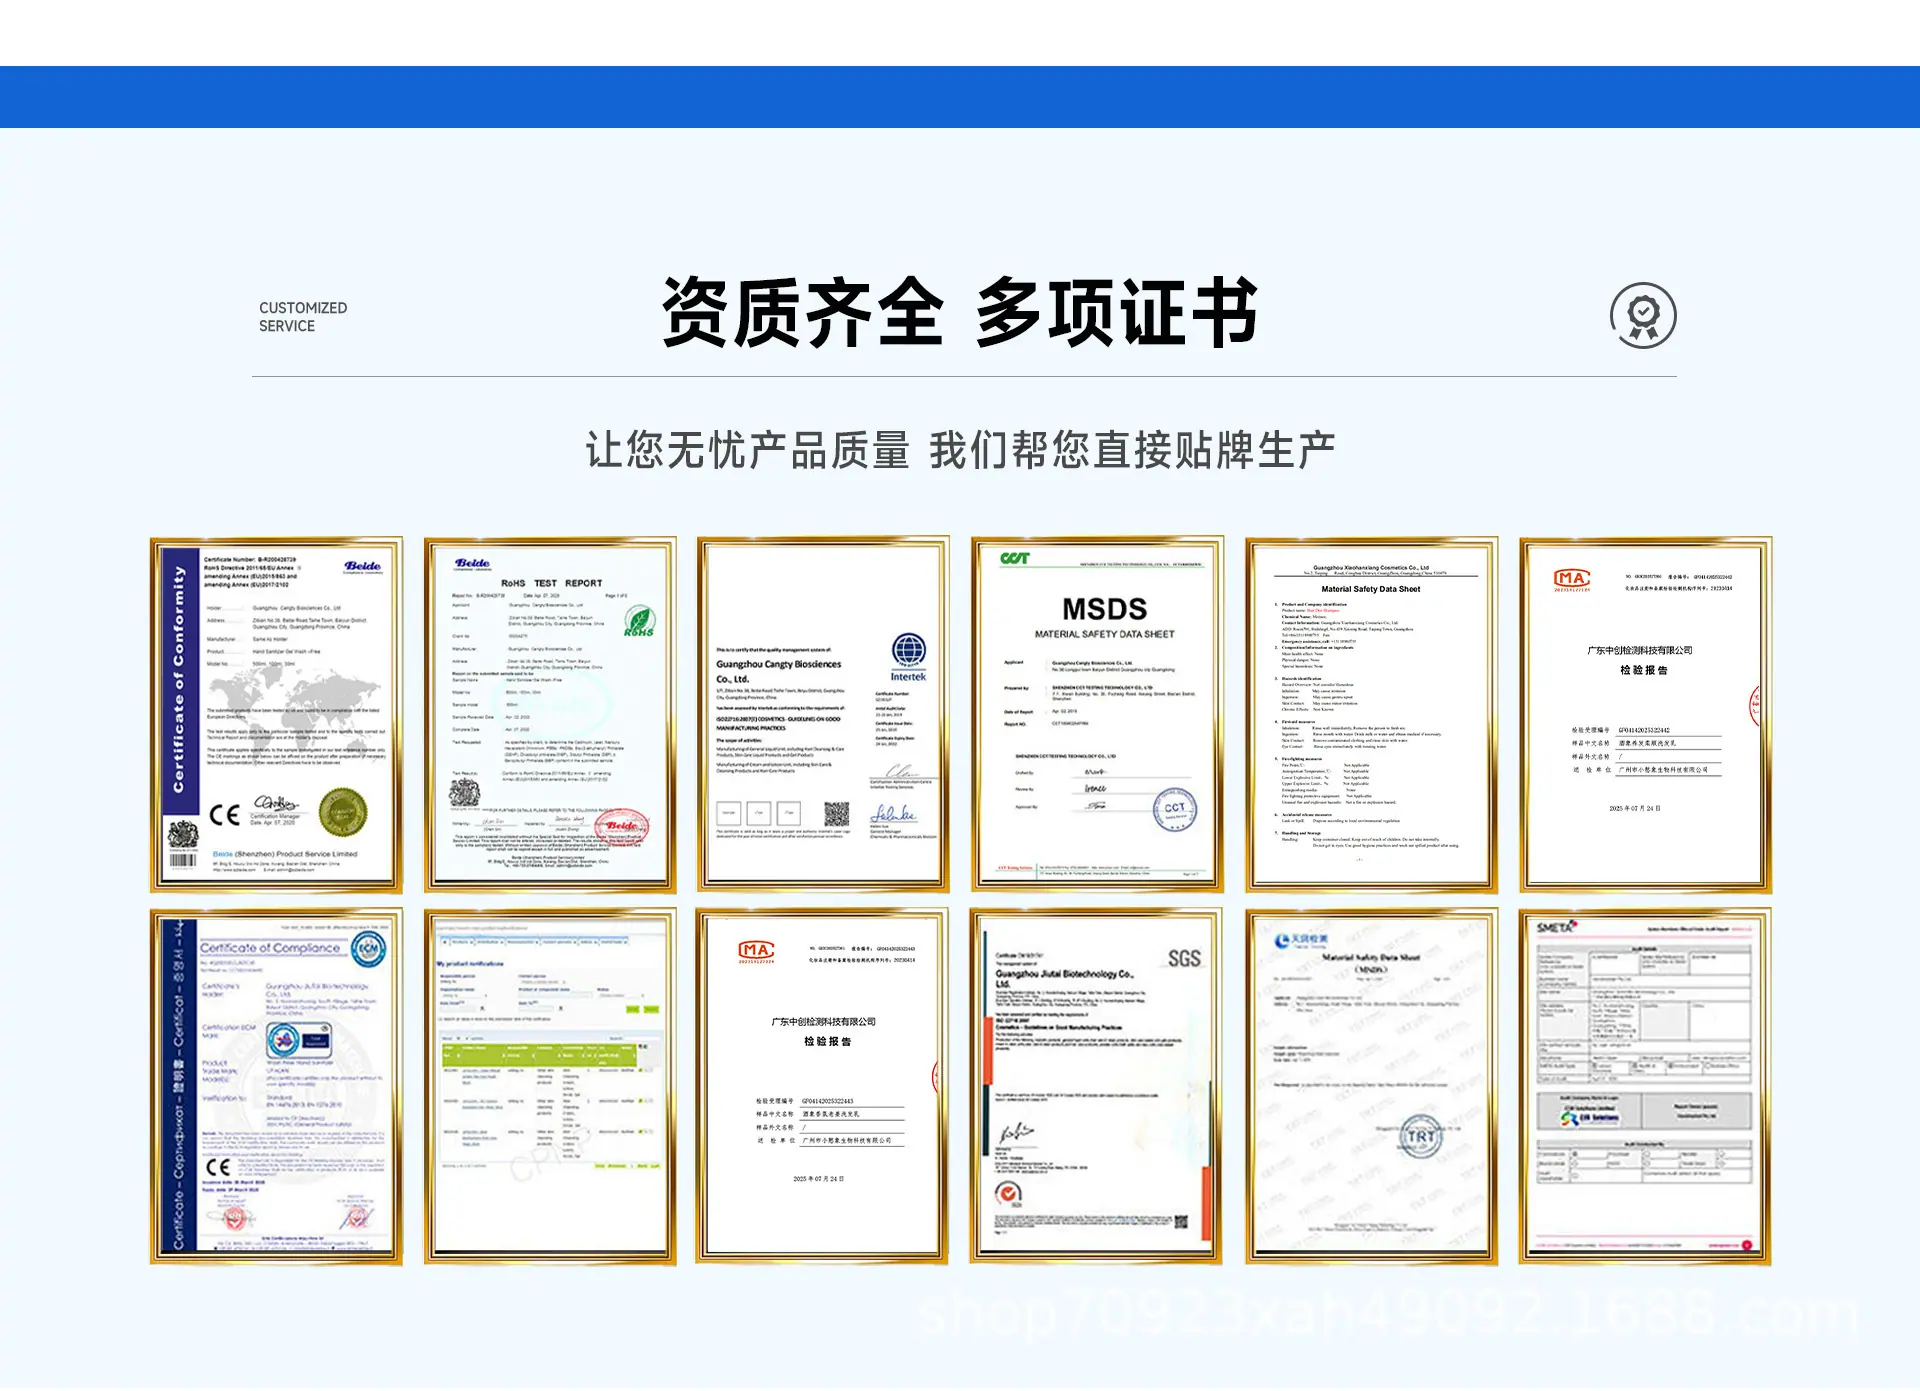Click the CUSTOMIZED SERVICE label
1920x1391 pixels.
click(x=303, y=317)
